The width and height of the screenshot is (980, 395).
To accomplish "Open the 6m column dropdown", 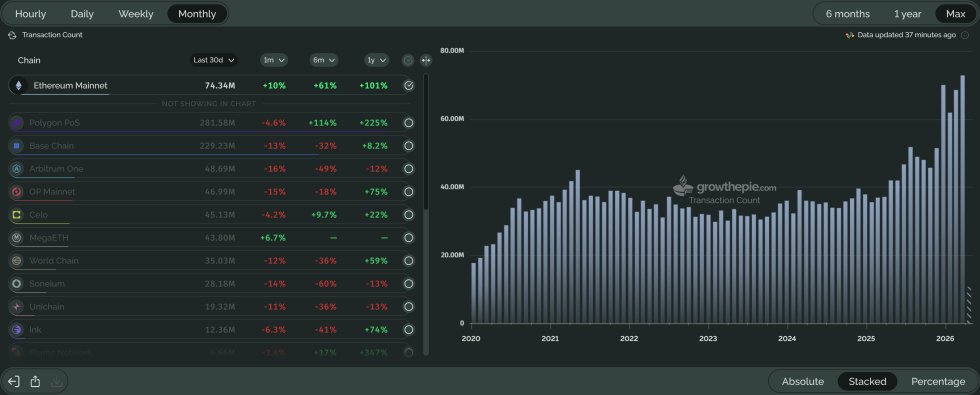I will [x=324, y=60].
